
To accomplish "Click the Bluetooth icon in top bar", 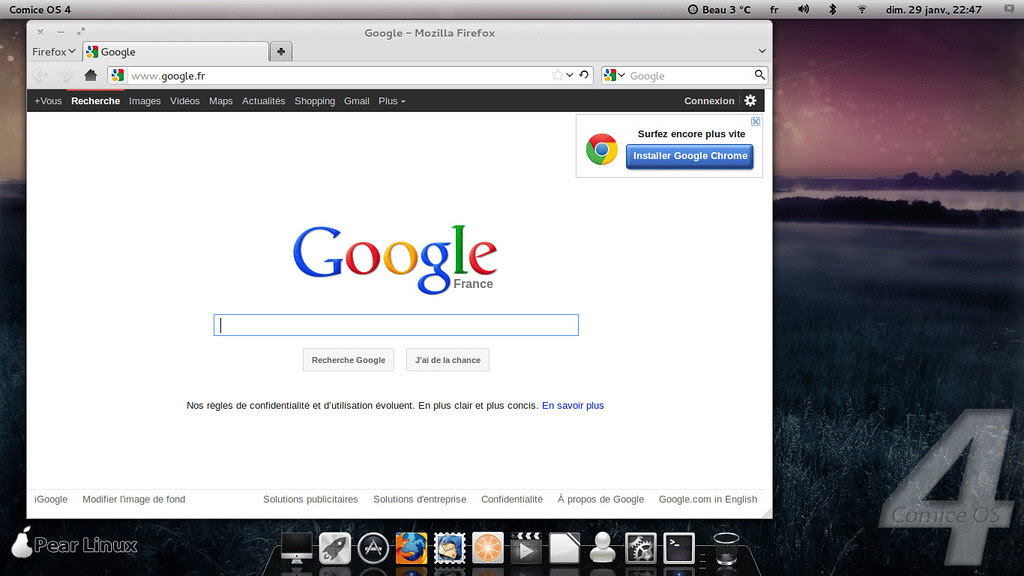I will pos(833,9).
